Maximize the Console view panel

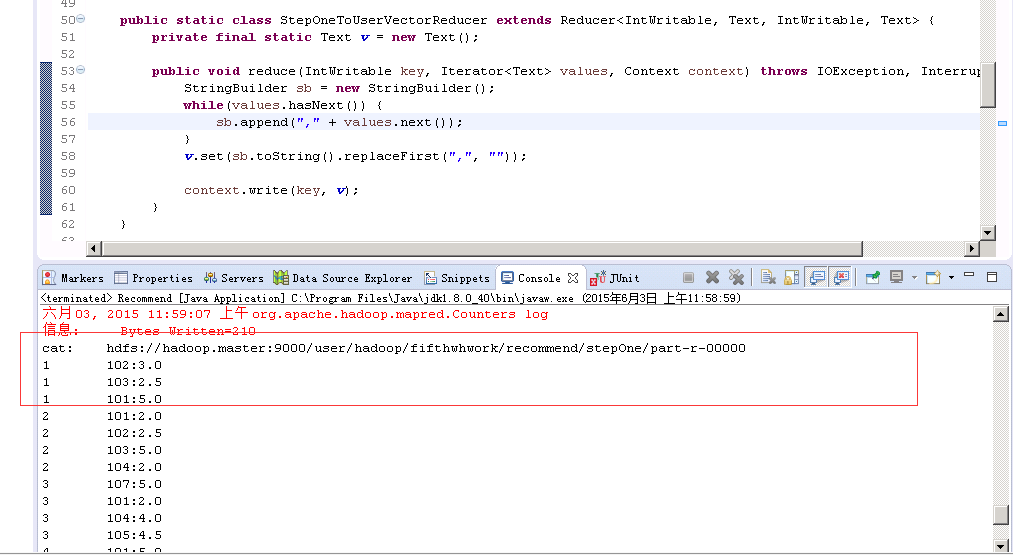pyautogui.click(x=992, y=277)
